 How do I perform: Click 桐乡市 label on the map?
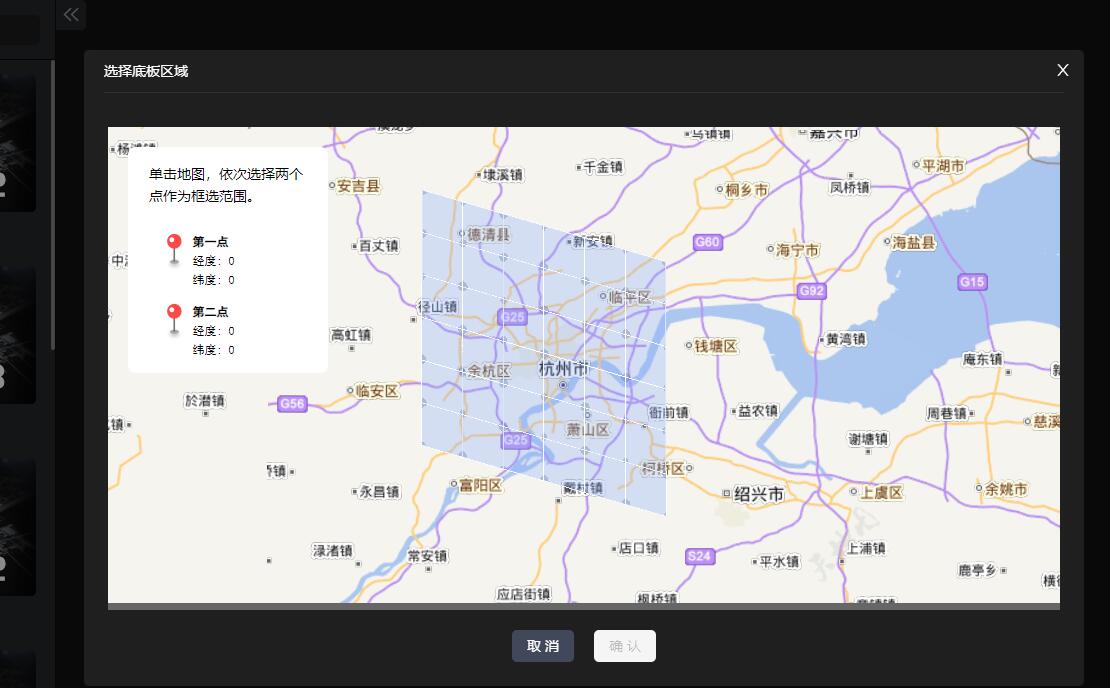click(x=747, y=190)
